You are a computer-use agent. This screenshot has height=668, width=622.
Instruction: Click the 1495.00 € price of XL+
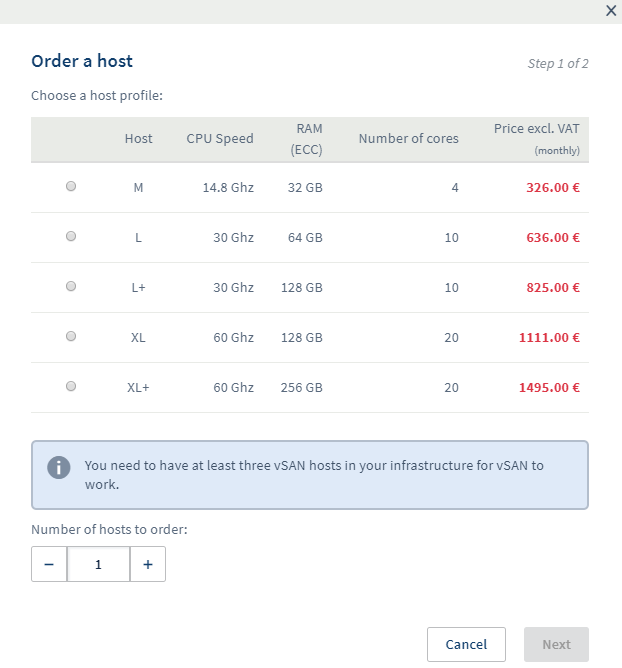tap(549, 387)
